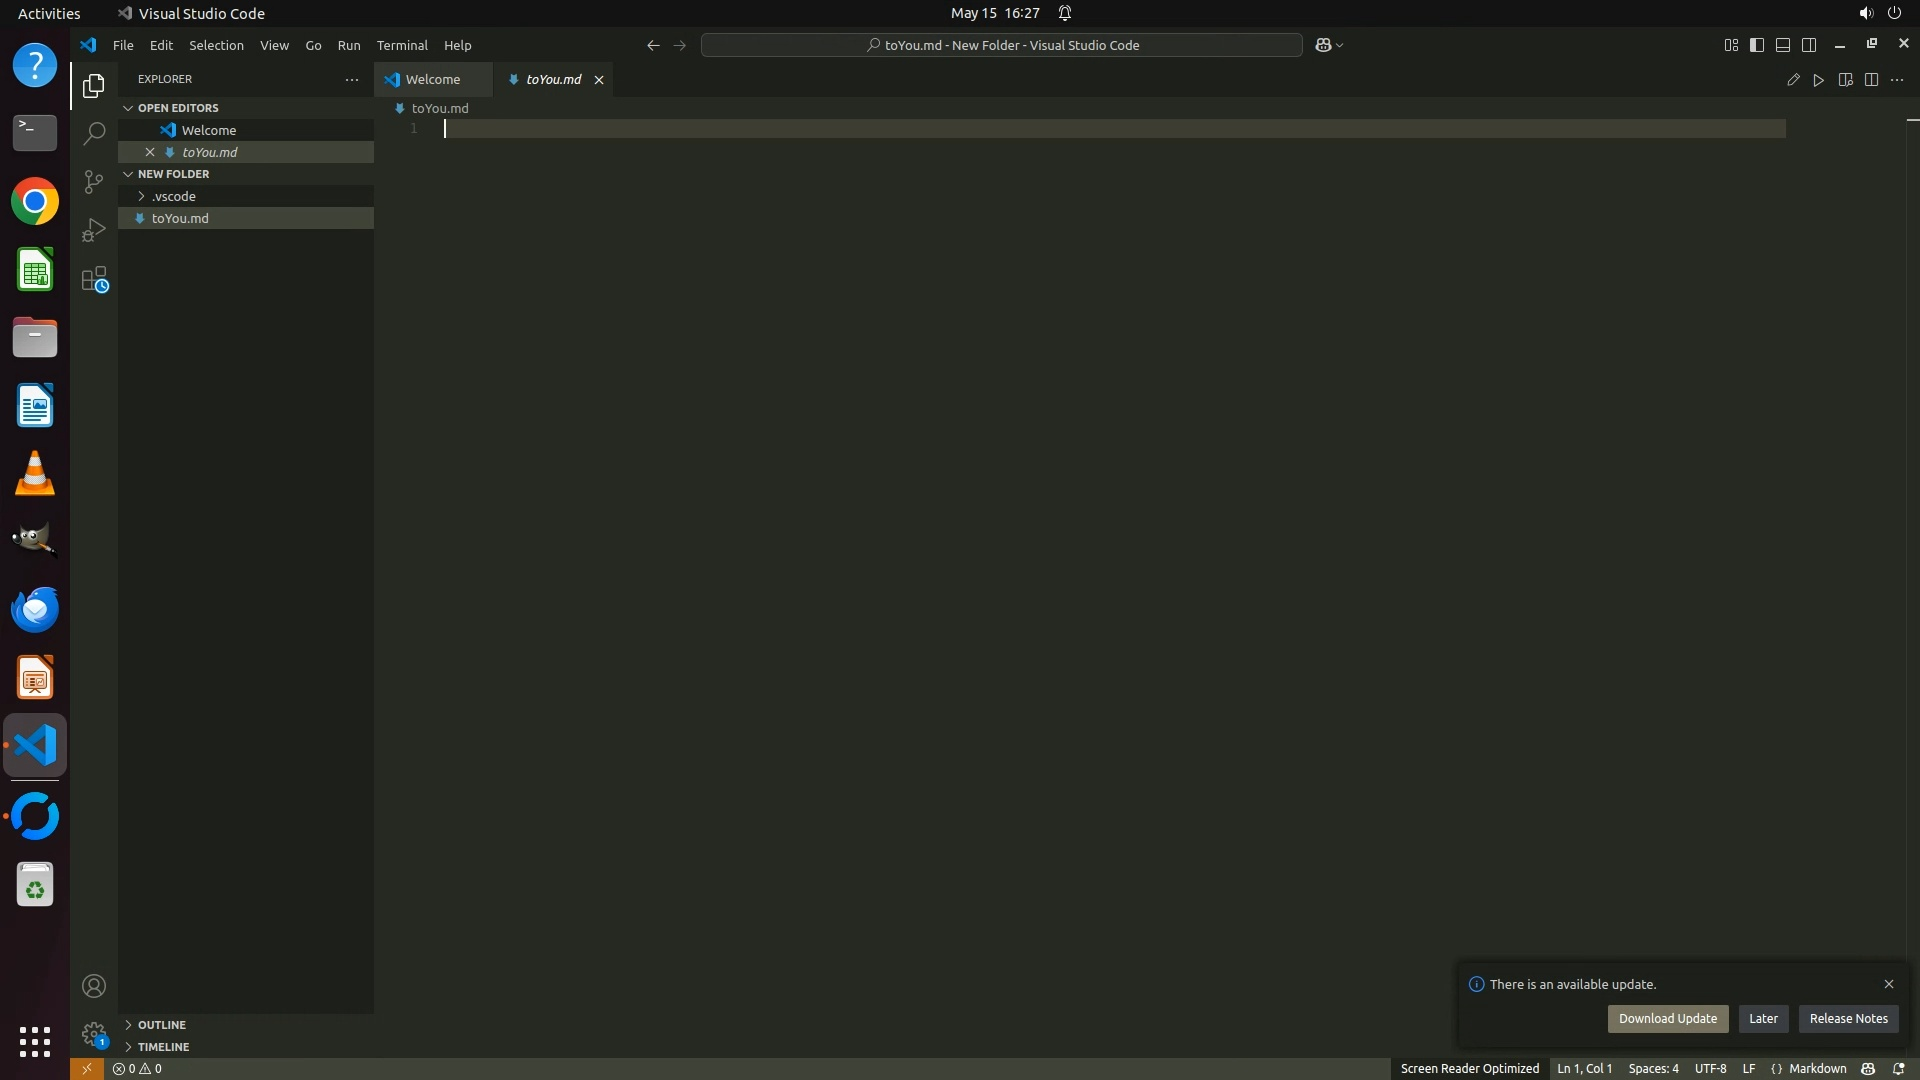Click the Release Notes button
Image resolution: width=1920 pixels, height=1080 pixels.
(1848, 1018)
